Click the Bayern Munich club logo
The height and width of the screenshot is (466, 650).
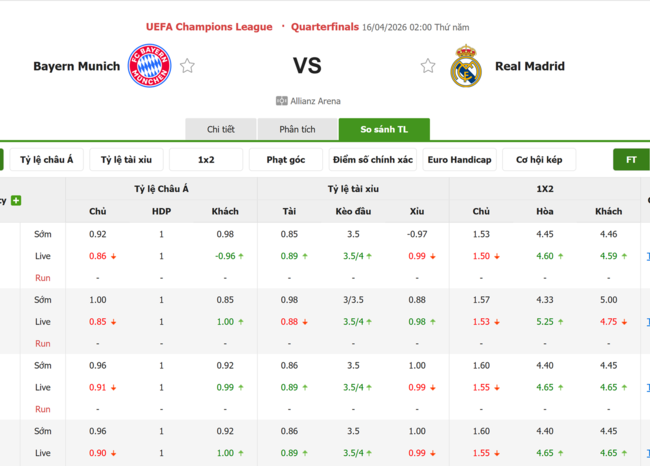point(149,66)
